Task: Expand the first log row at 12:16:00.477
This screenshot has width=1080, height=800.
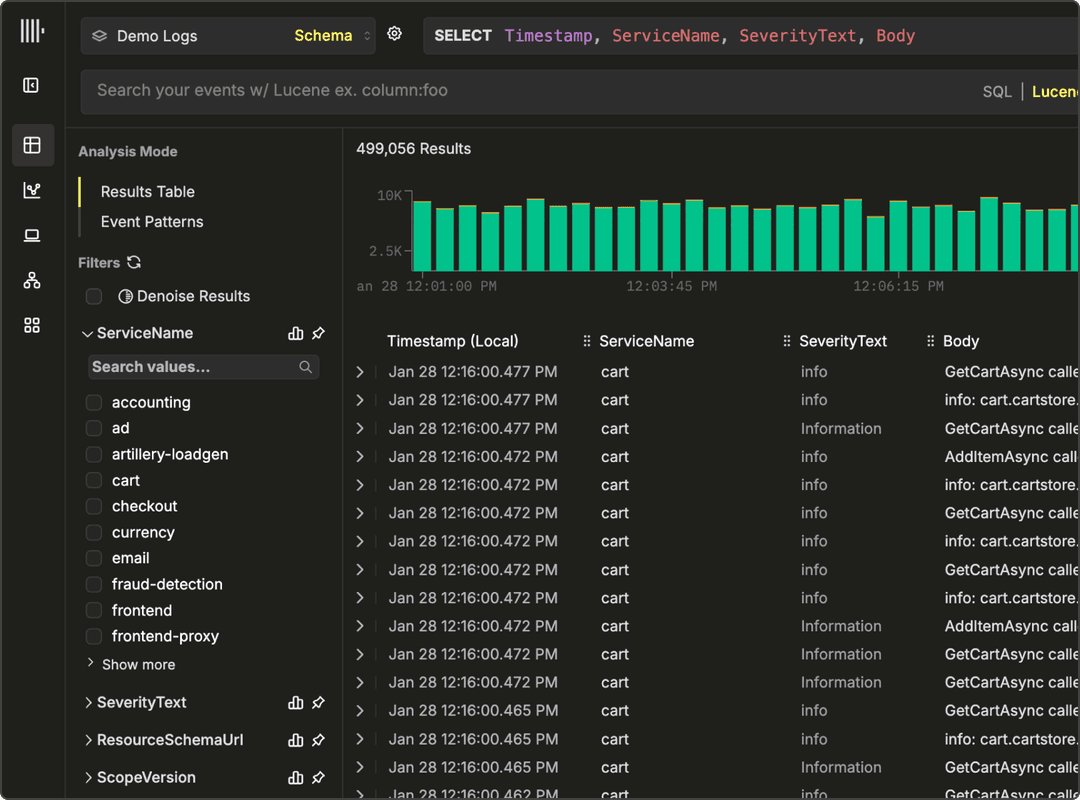Action: tap(360, 372)
